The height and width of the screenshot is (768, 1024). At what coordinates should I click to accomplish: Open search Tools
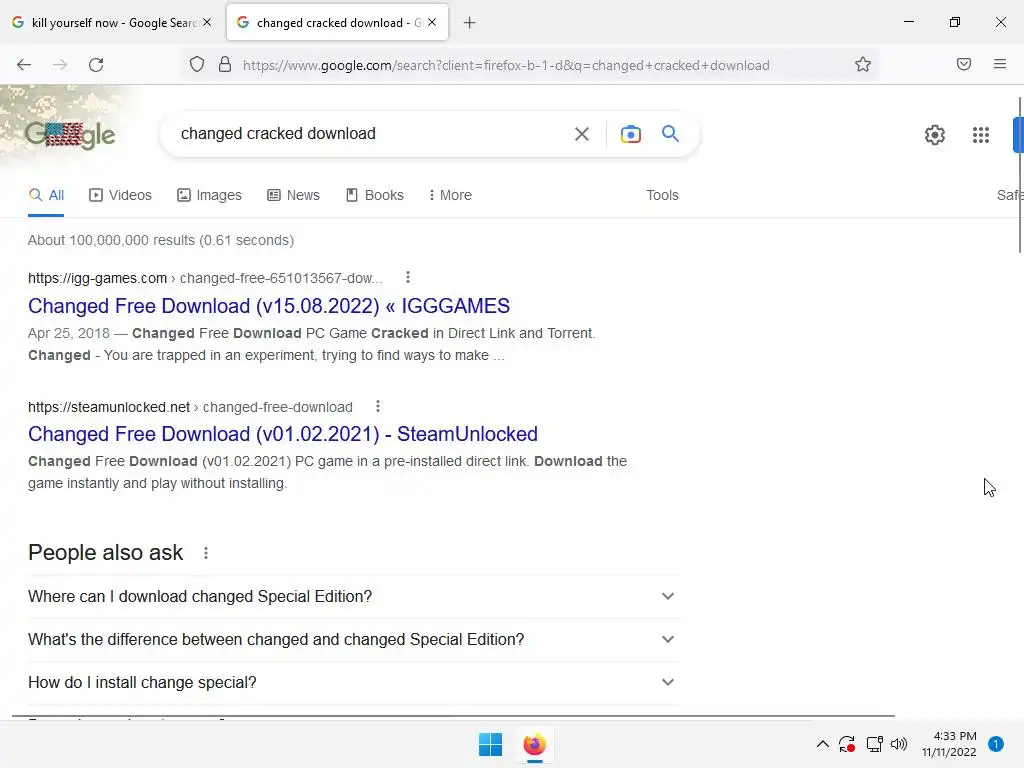662,195
